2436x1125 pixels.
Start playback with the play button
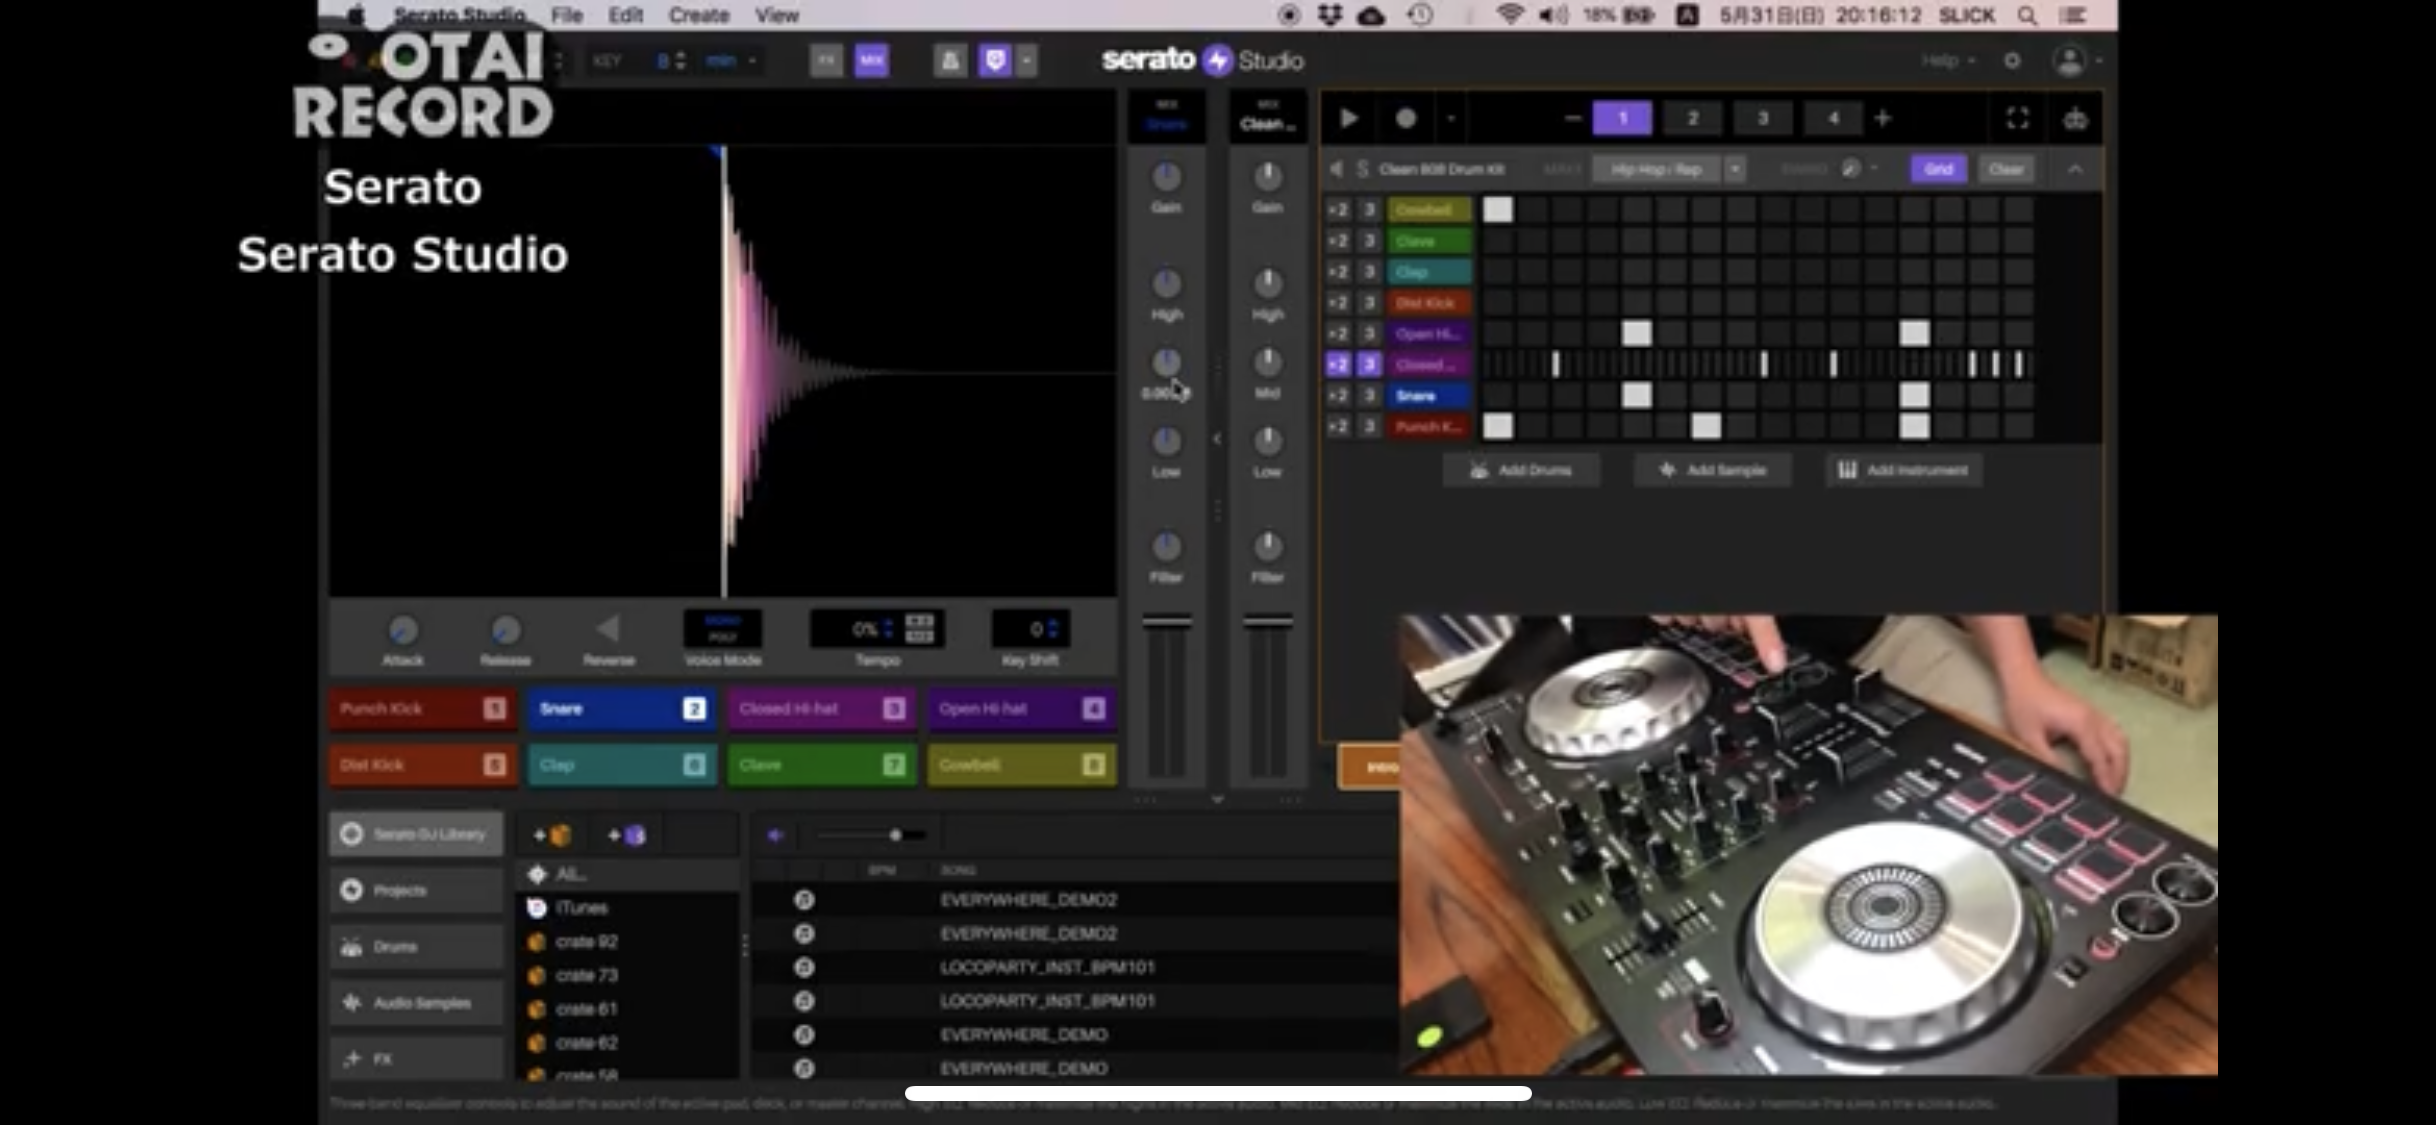pyautogui.click(x=1348, y=119)
